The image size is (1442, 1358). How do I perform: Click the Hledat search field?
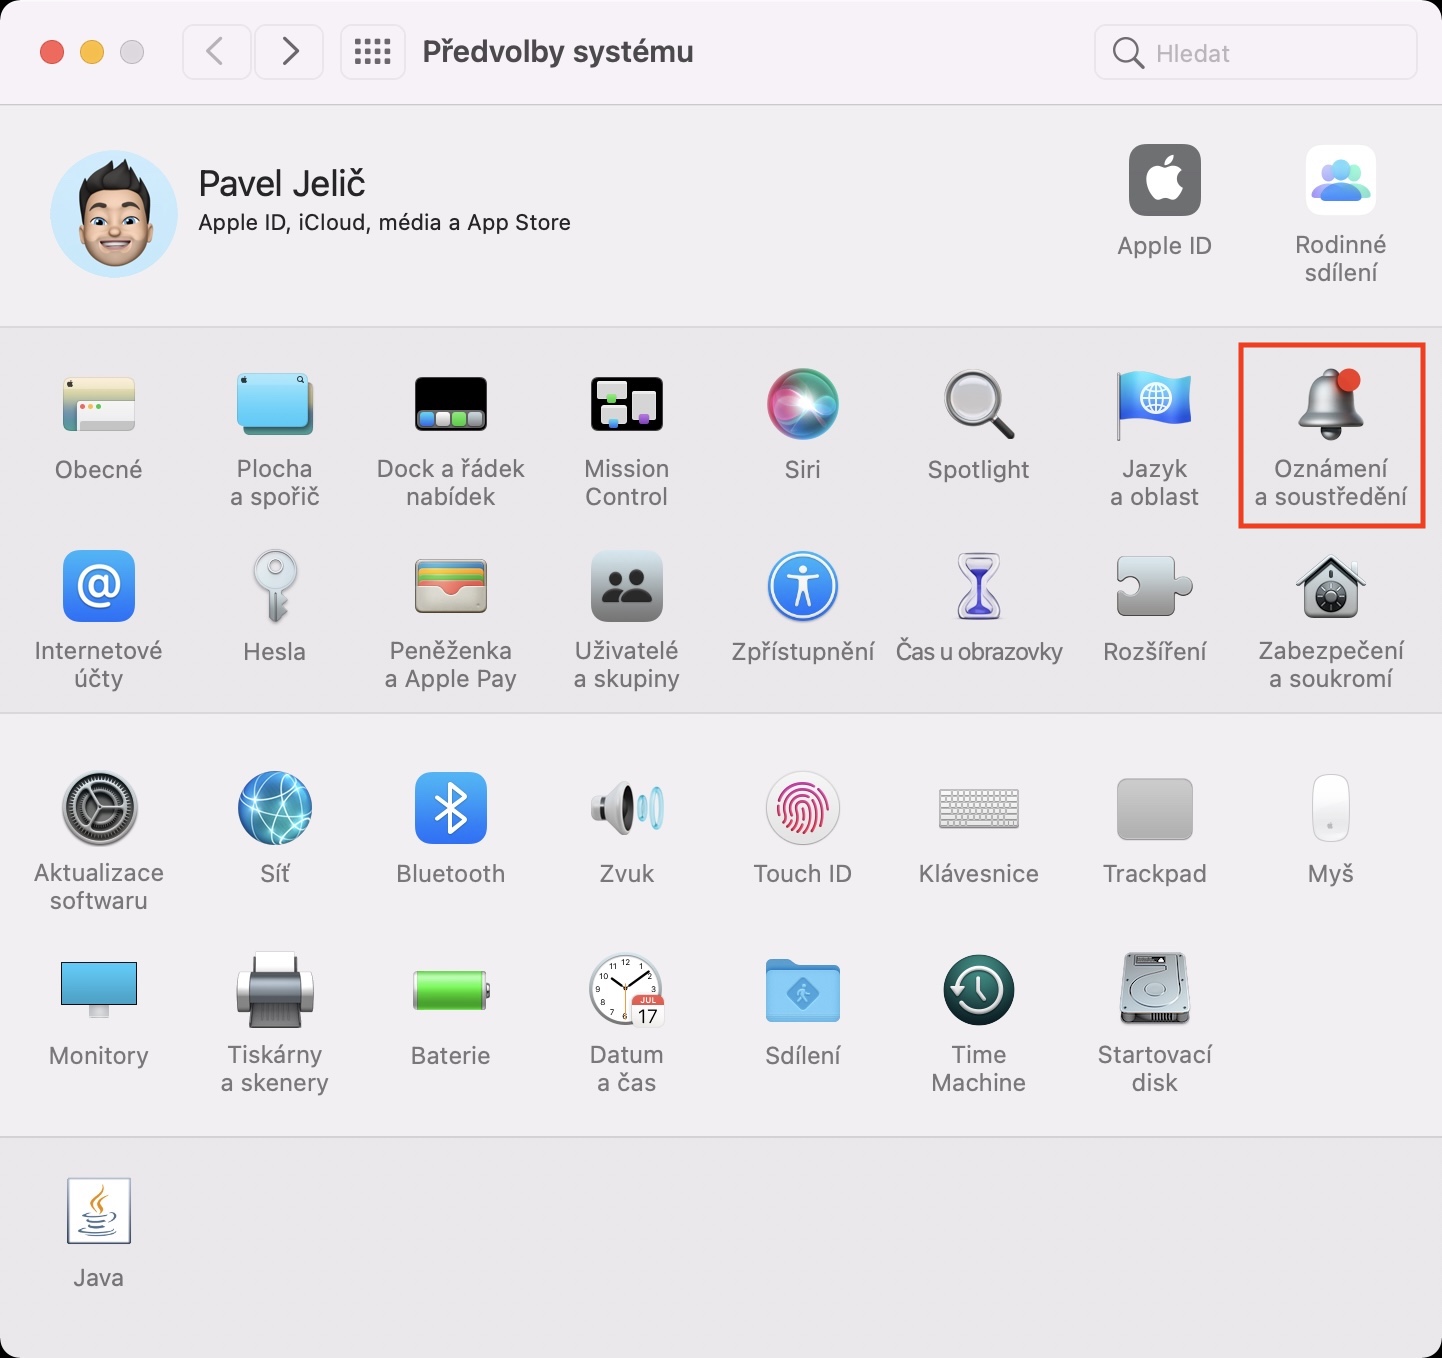click(x=1256, y=52)
